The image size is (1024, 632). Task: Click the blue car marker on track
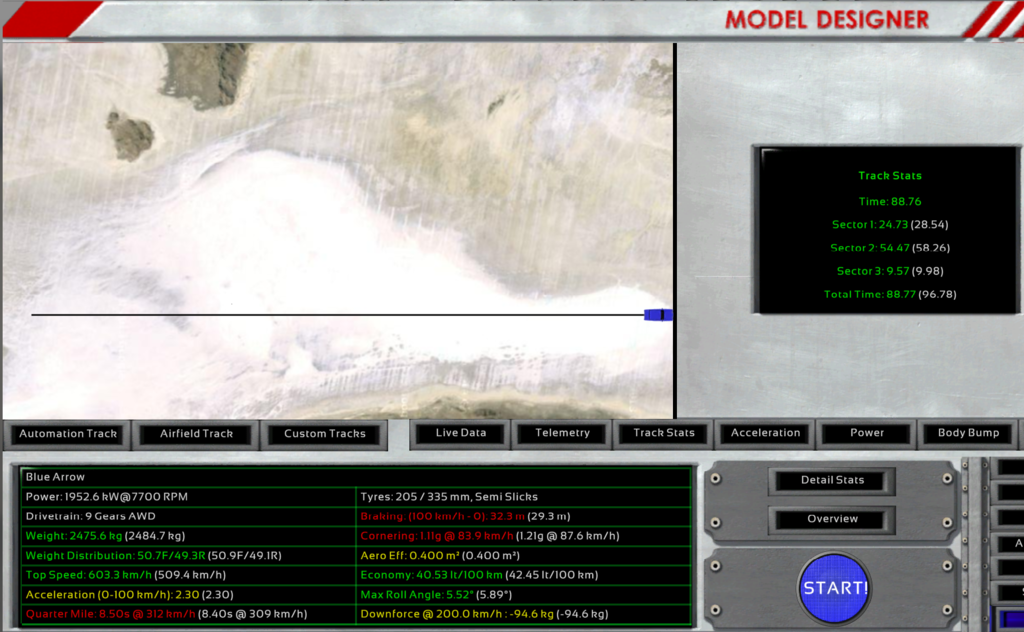(657, 315)
